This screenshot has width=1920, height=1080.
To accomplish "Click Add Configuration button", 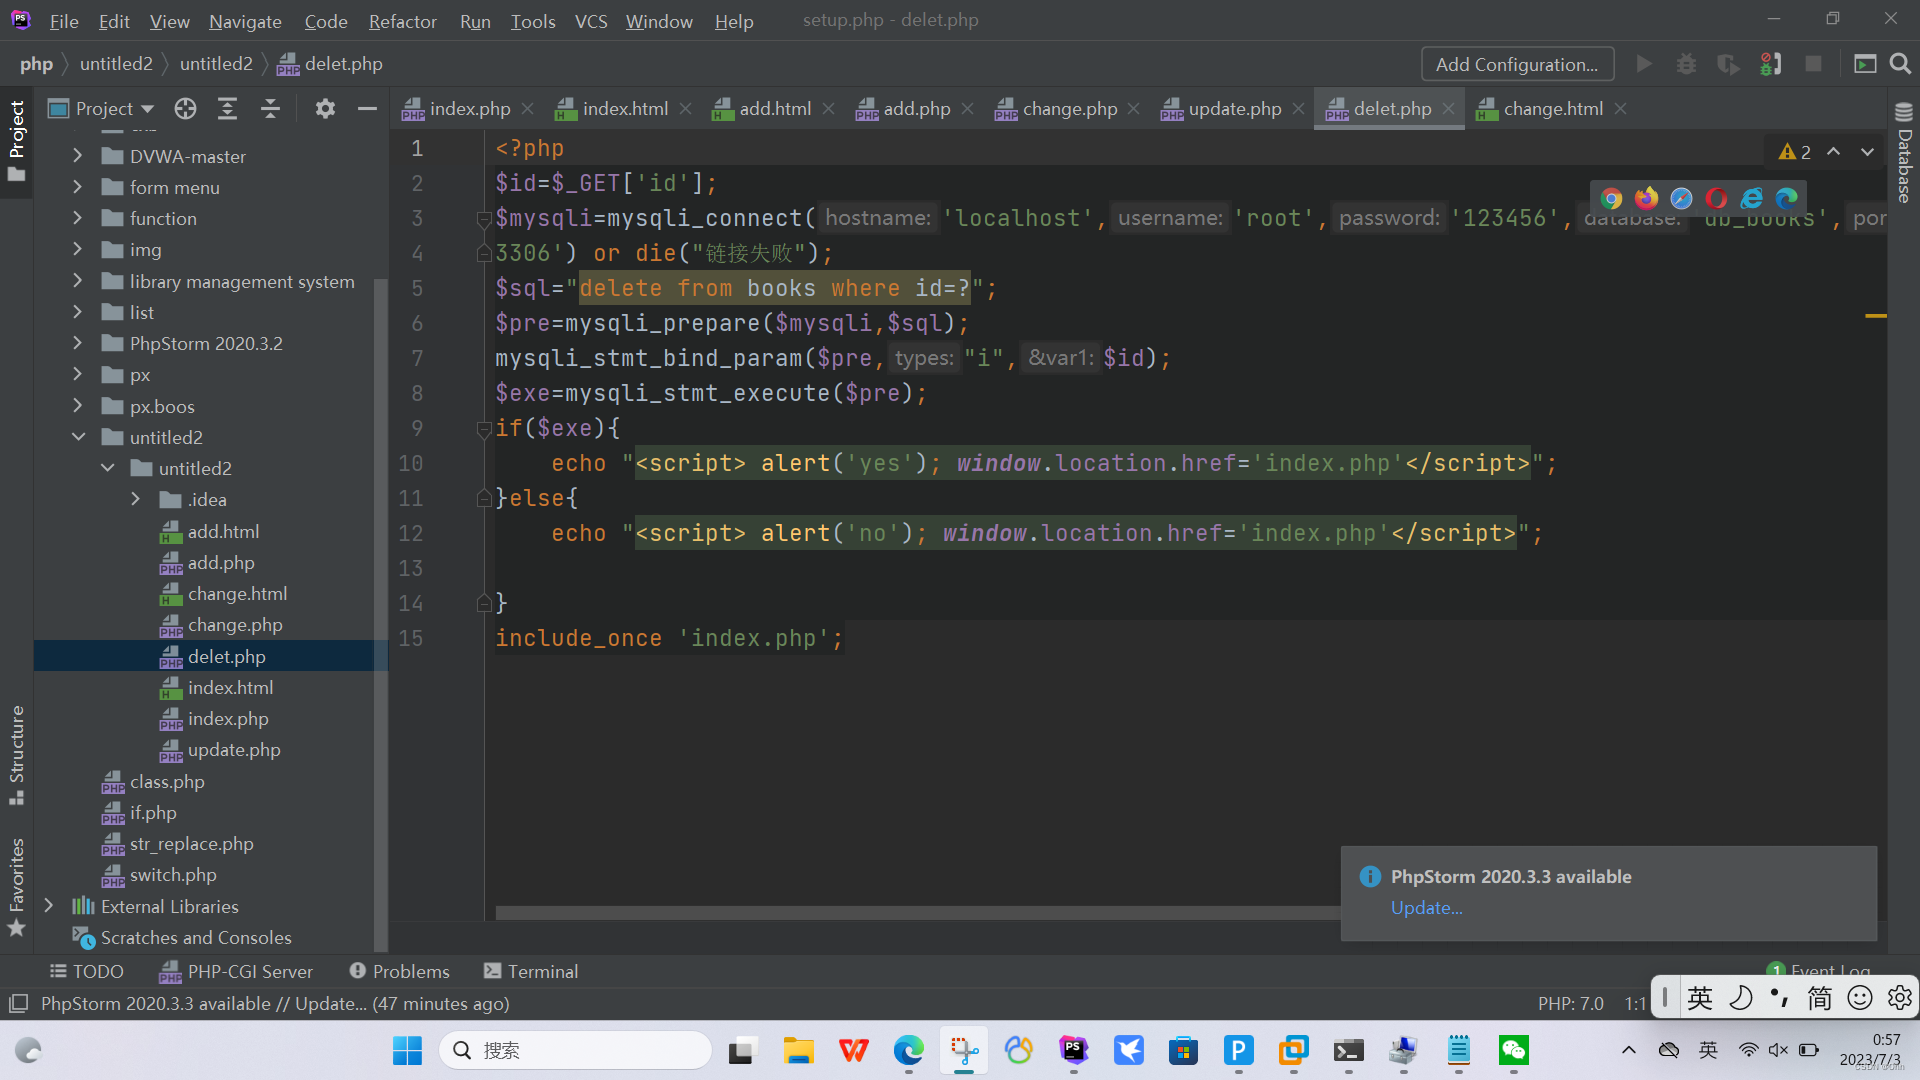I will (1517, 64).
